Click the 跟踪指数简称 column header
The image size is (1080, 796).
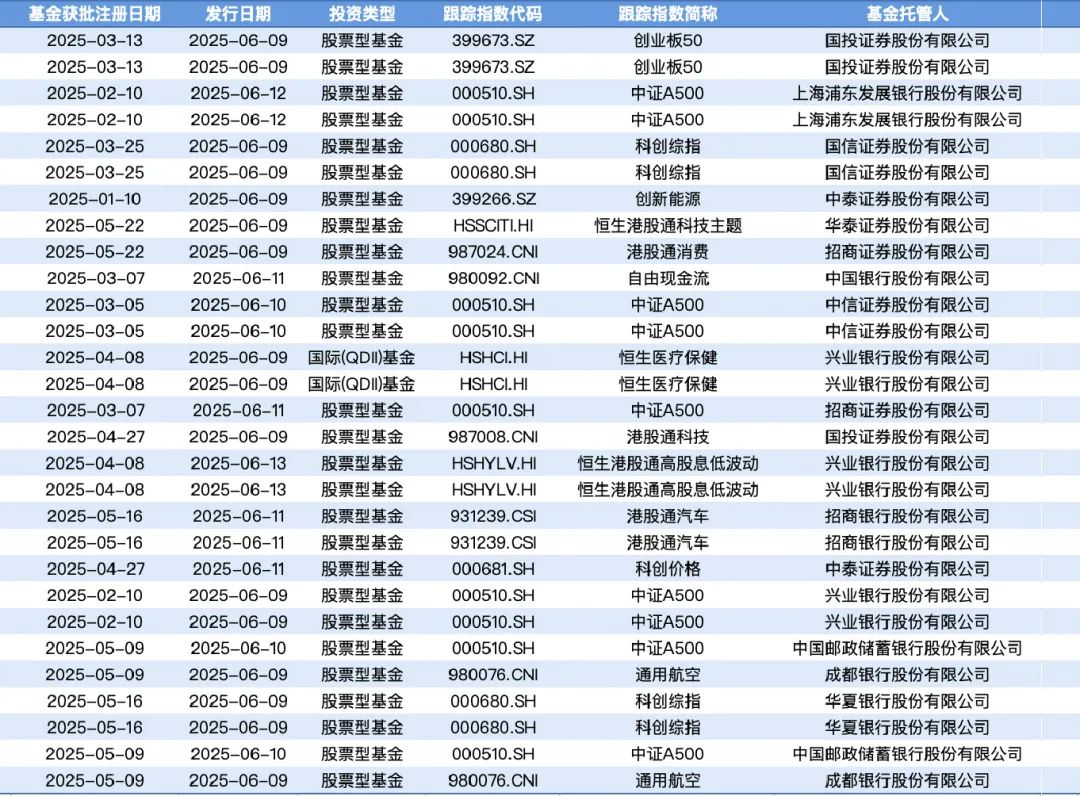click(667, 14)
